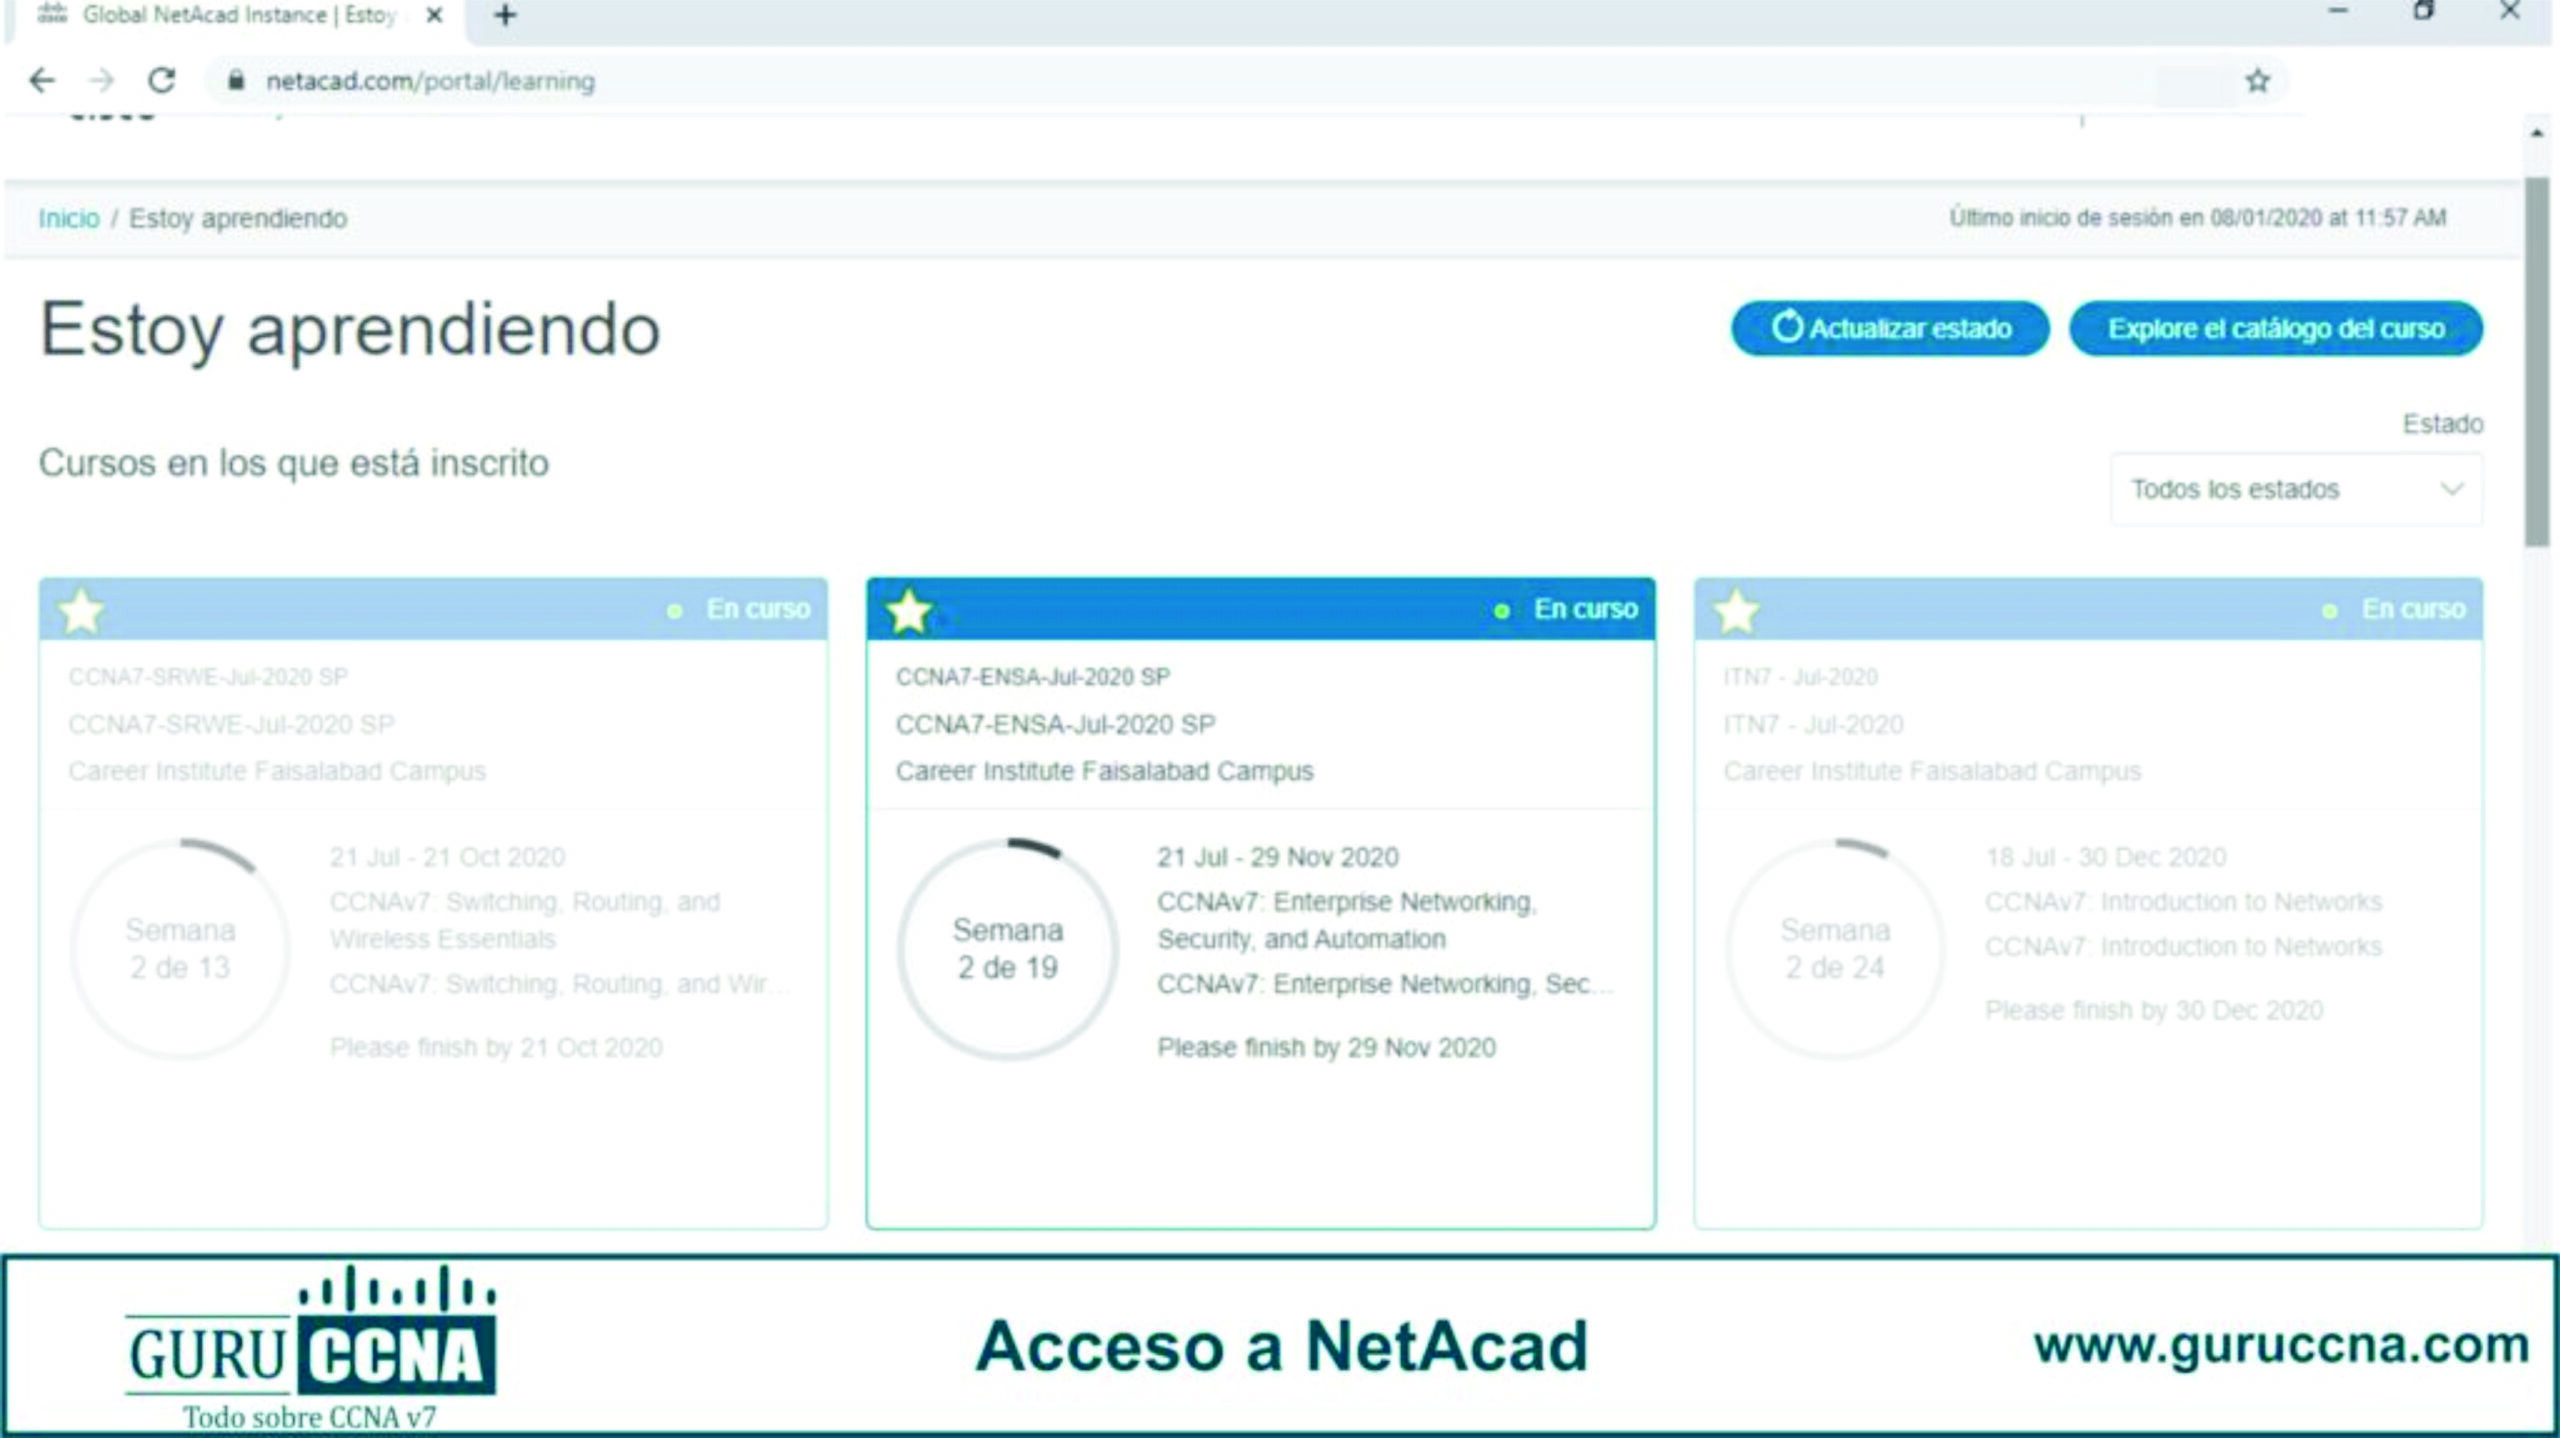Click Career Institute Faisalabad Campus on ITN7 card
The height and width of the screenshot is (1438, 2560).
(x=1932, y=771)
